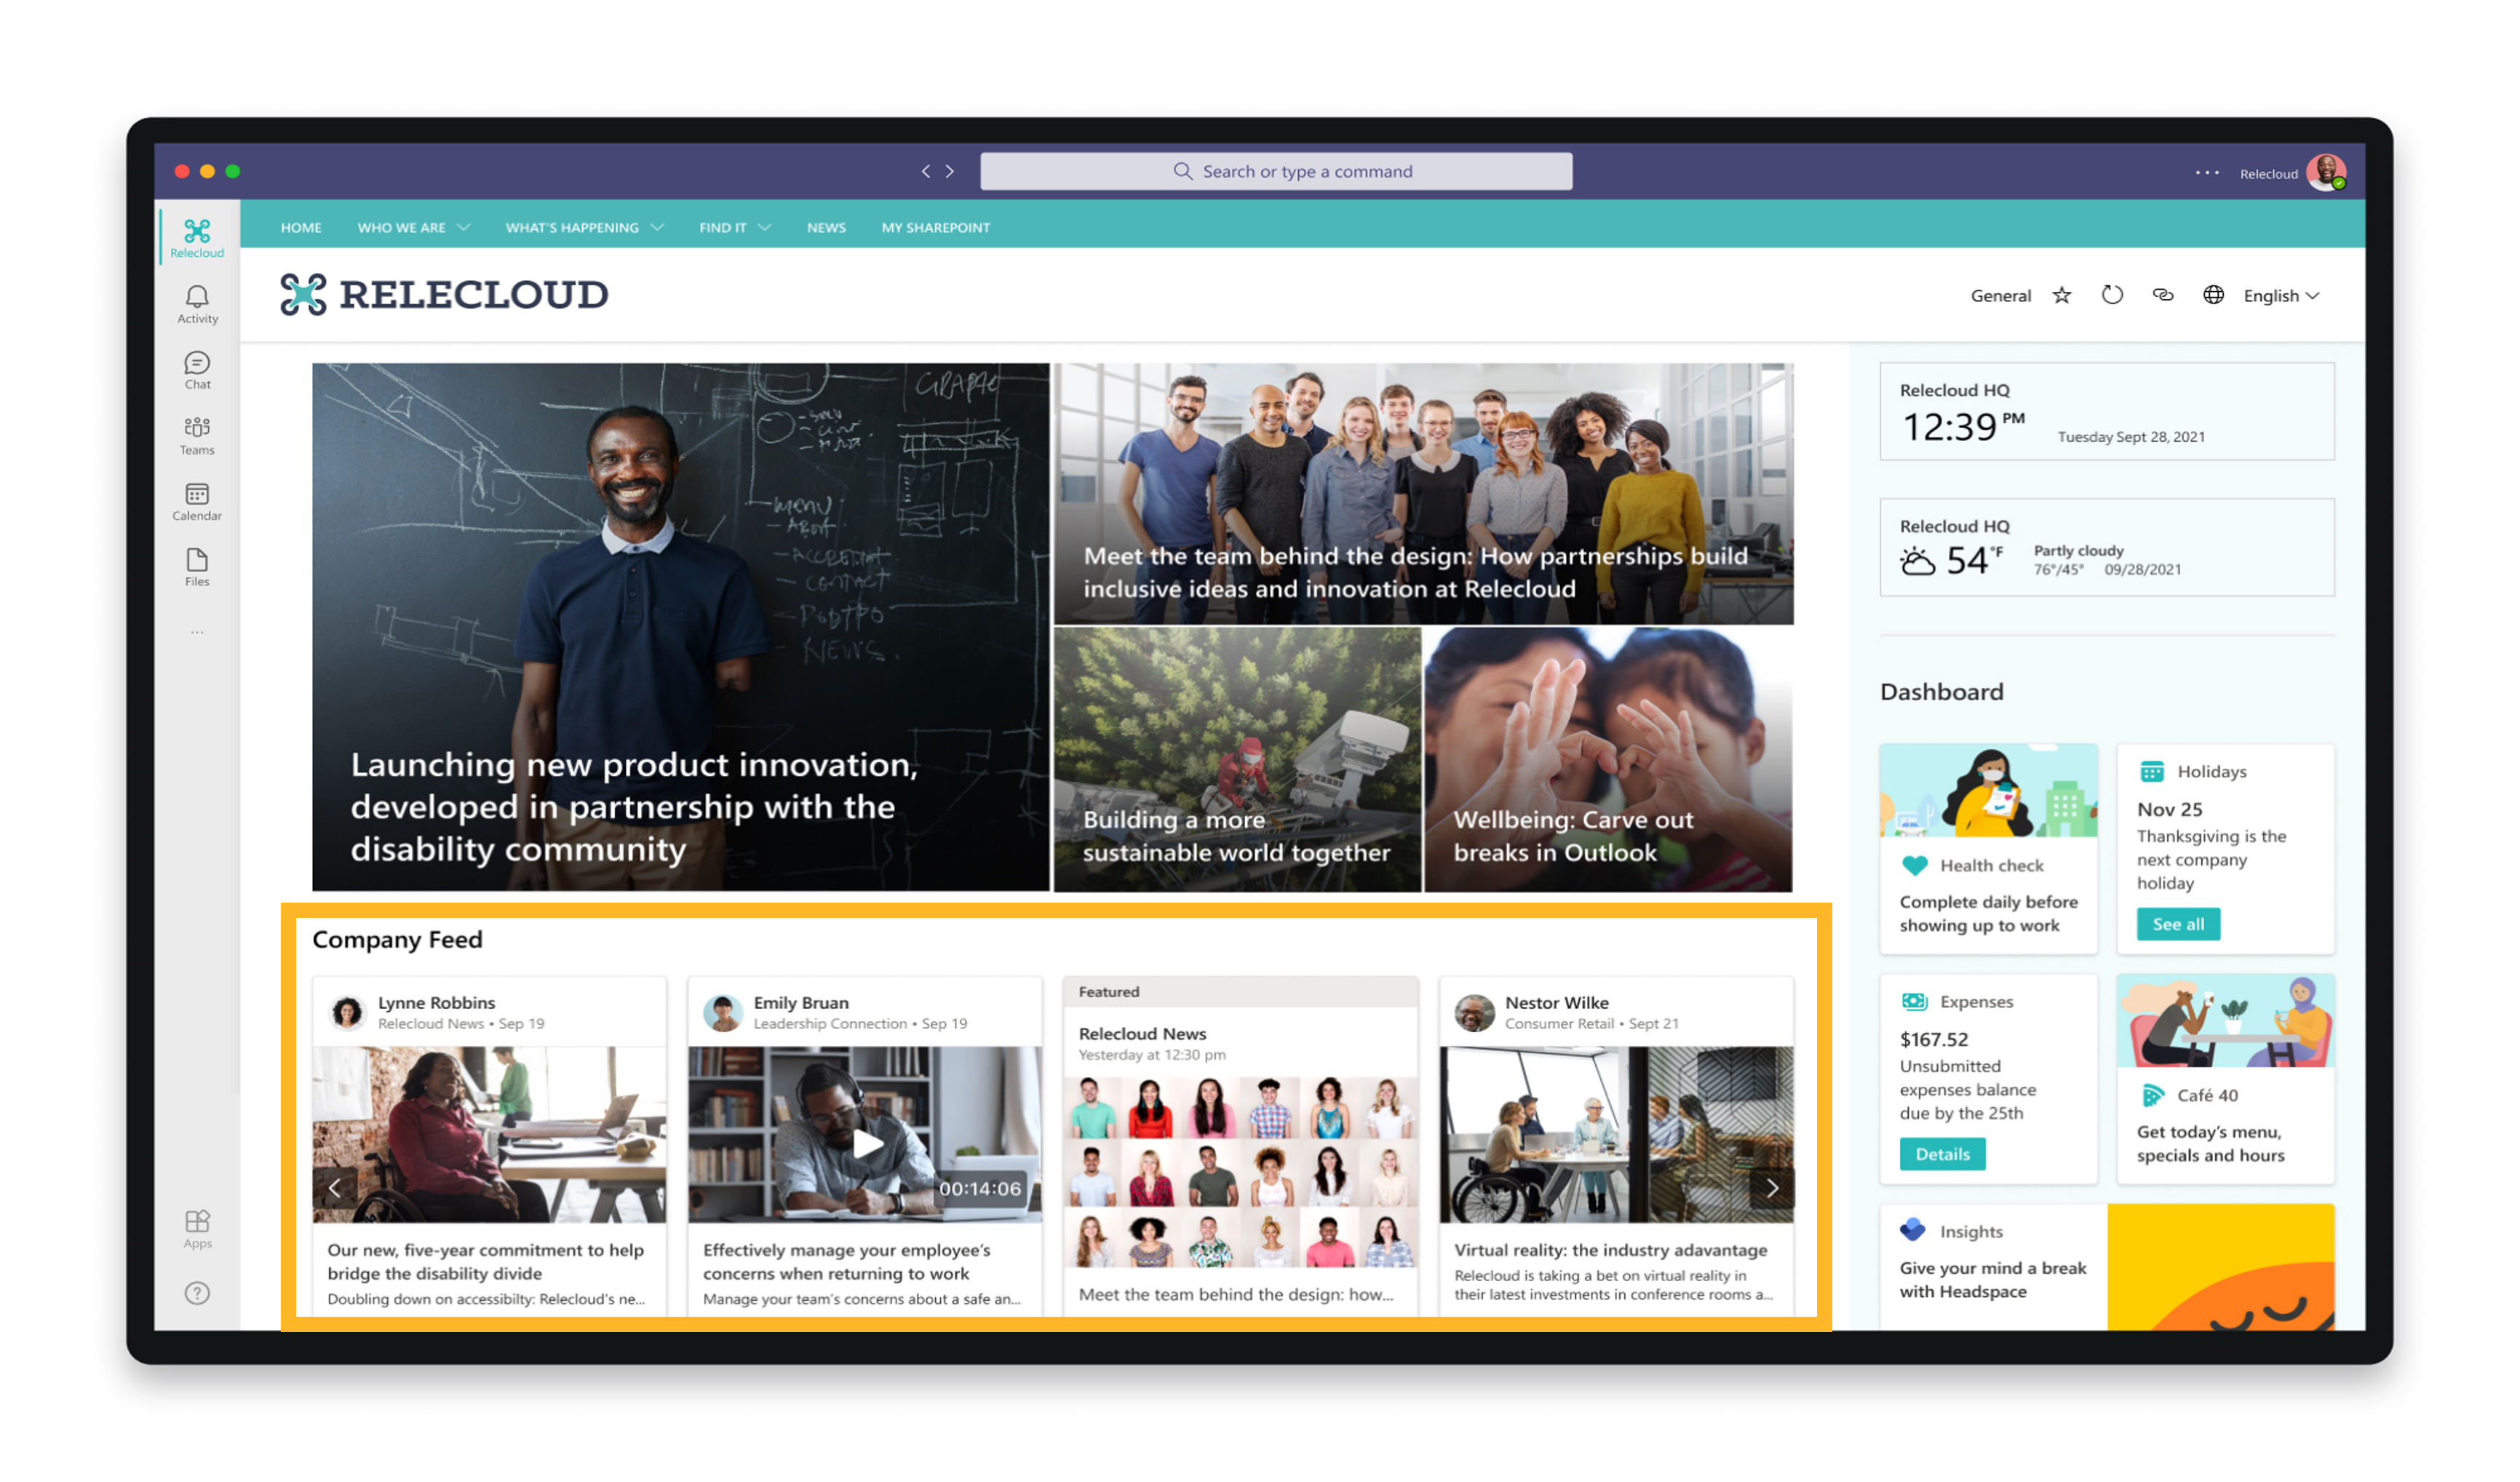2520x1482 pixels.
Task: Toggle the share link icon
Action: [x=2157, y=295]
